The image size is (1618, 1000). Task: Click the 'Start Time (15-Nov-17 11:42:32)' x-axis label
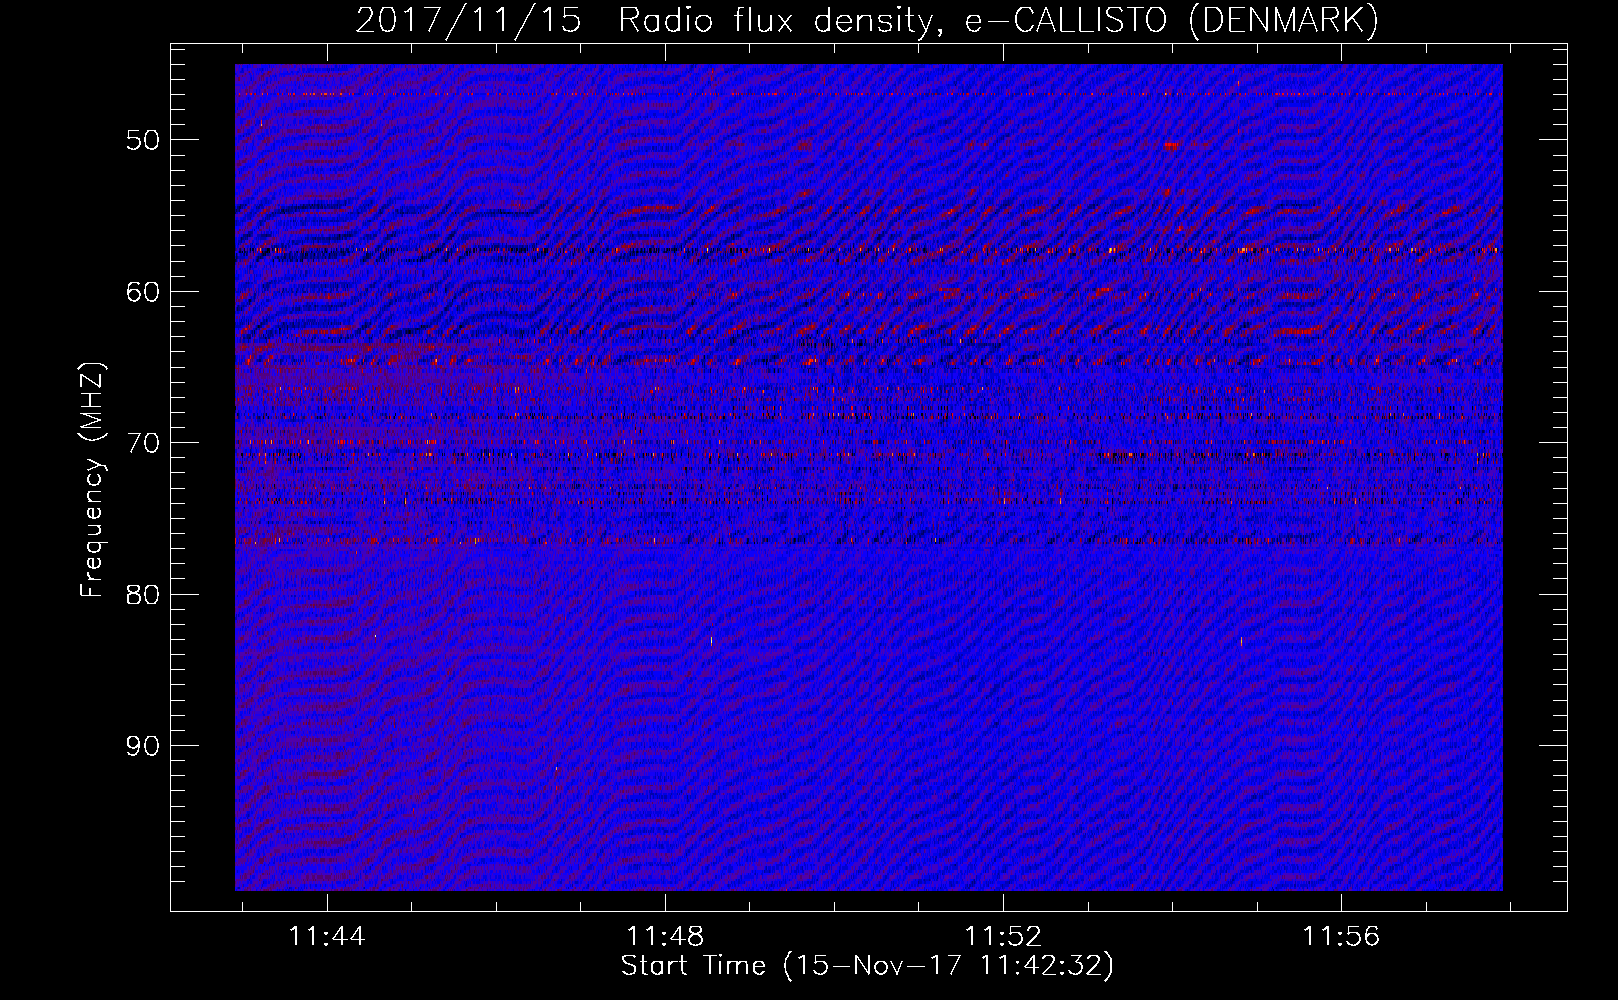click(867, 966)
